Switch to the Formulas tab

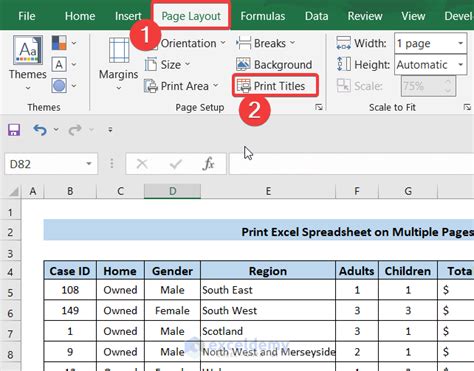tap(263, 16)
